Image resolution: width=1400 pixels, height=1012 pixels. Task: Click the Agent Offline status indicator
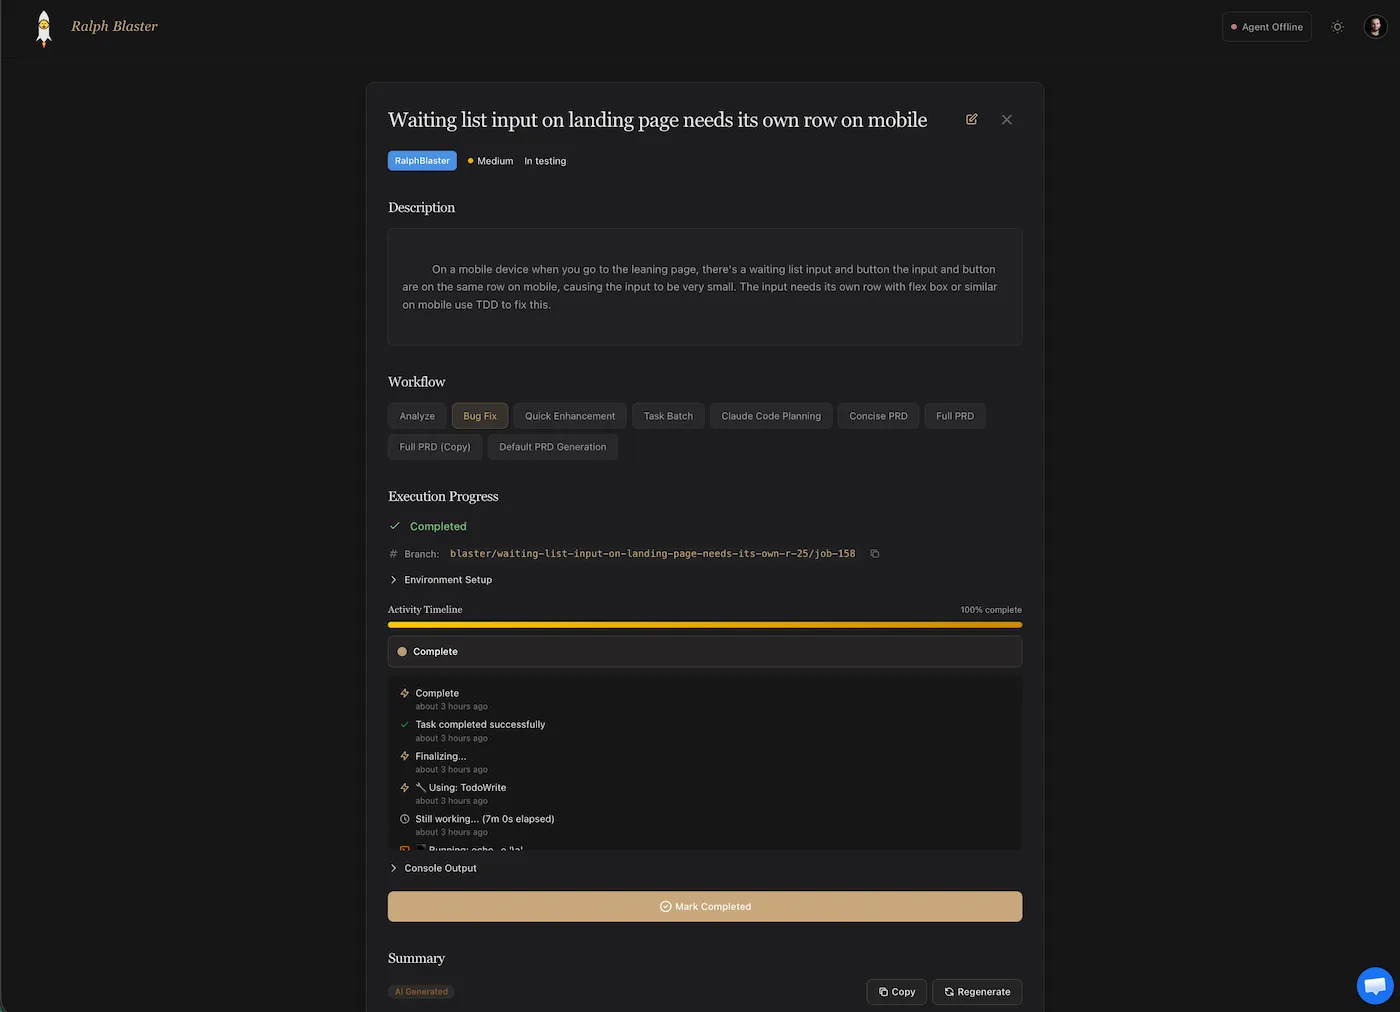click(x=1266, y=27)
